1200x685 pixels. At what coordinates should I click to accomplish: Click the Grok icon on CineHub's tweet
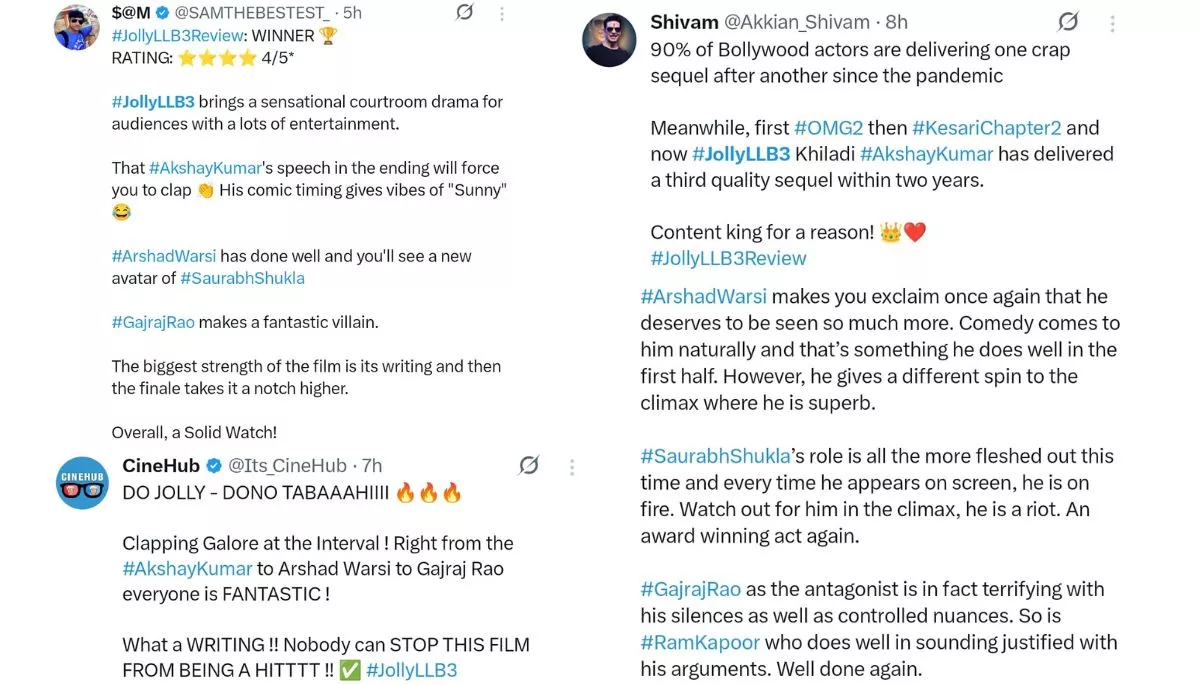[x=529, y=465]
